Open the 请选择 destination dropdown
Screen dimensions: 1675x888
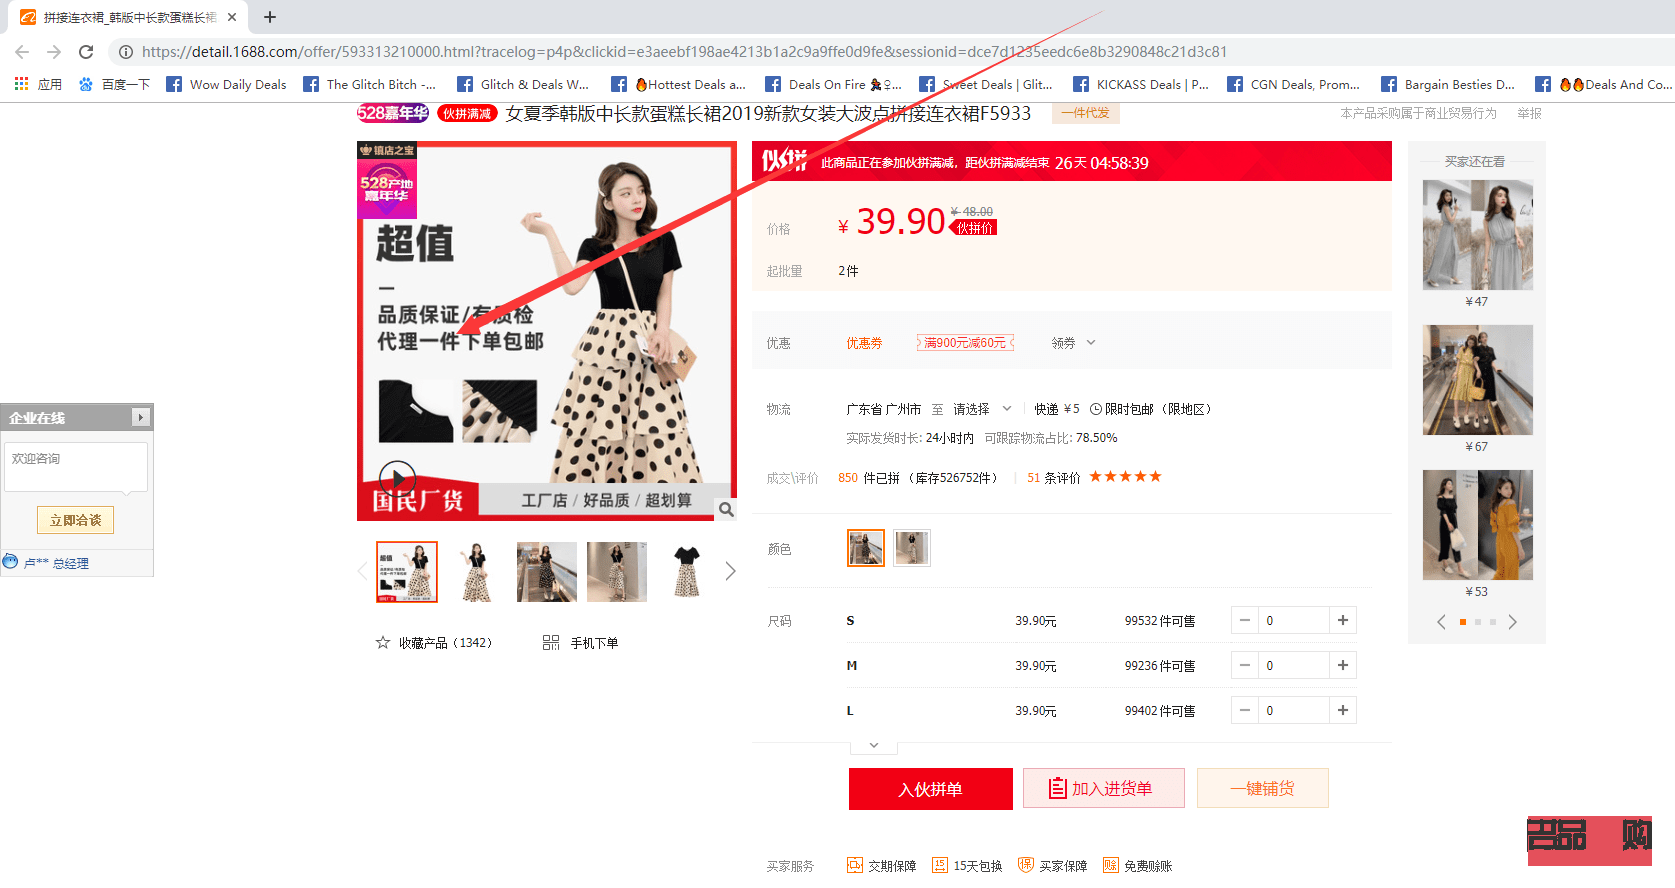click(x=982, y=409)
